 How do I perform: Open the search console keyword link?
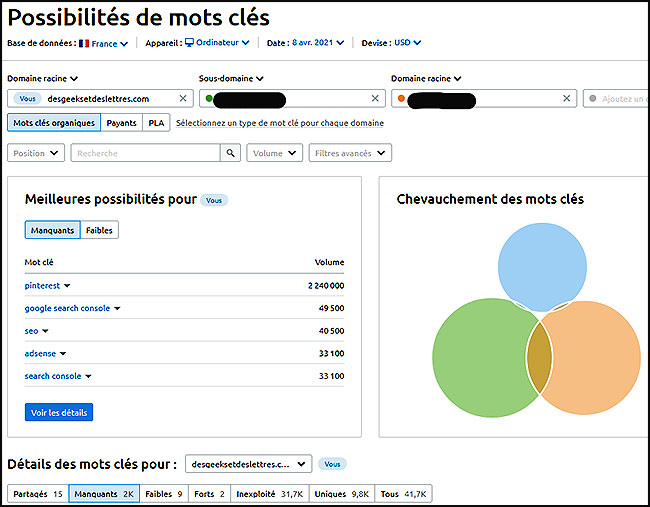(53, 376)
